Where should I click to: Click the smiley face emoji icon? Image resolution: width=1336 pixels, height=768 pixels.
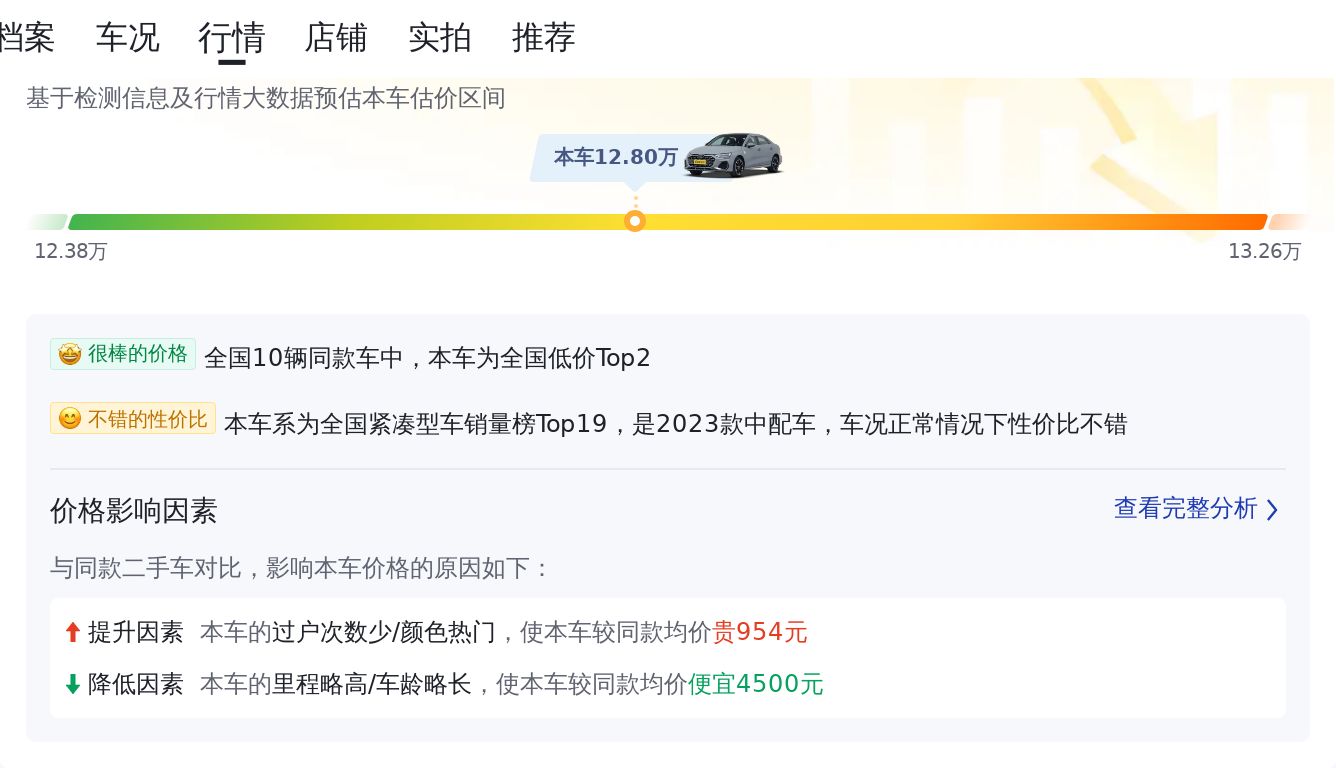click(x=69, y=419)
